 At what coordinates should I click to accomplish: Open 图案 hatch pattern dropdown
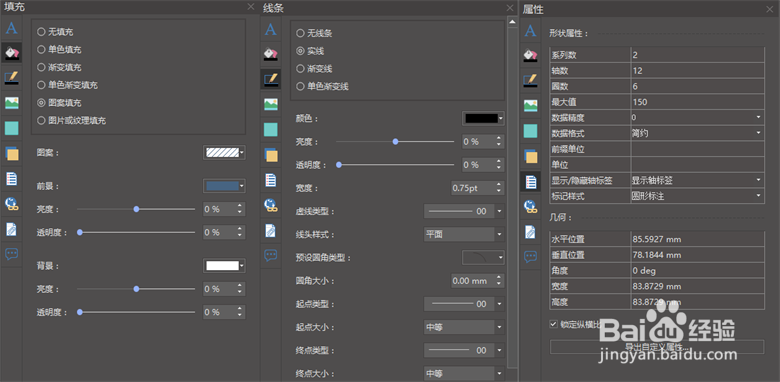[224, 153]
